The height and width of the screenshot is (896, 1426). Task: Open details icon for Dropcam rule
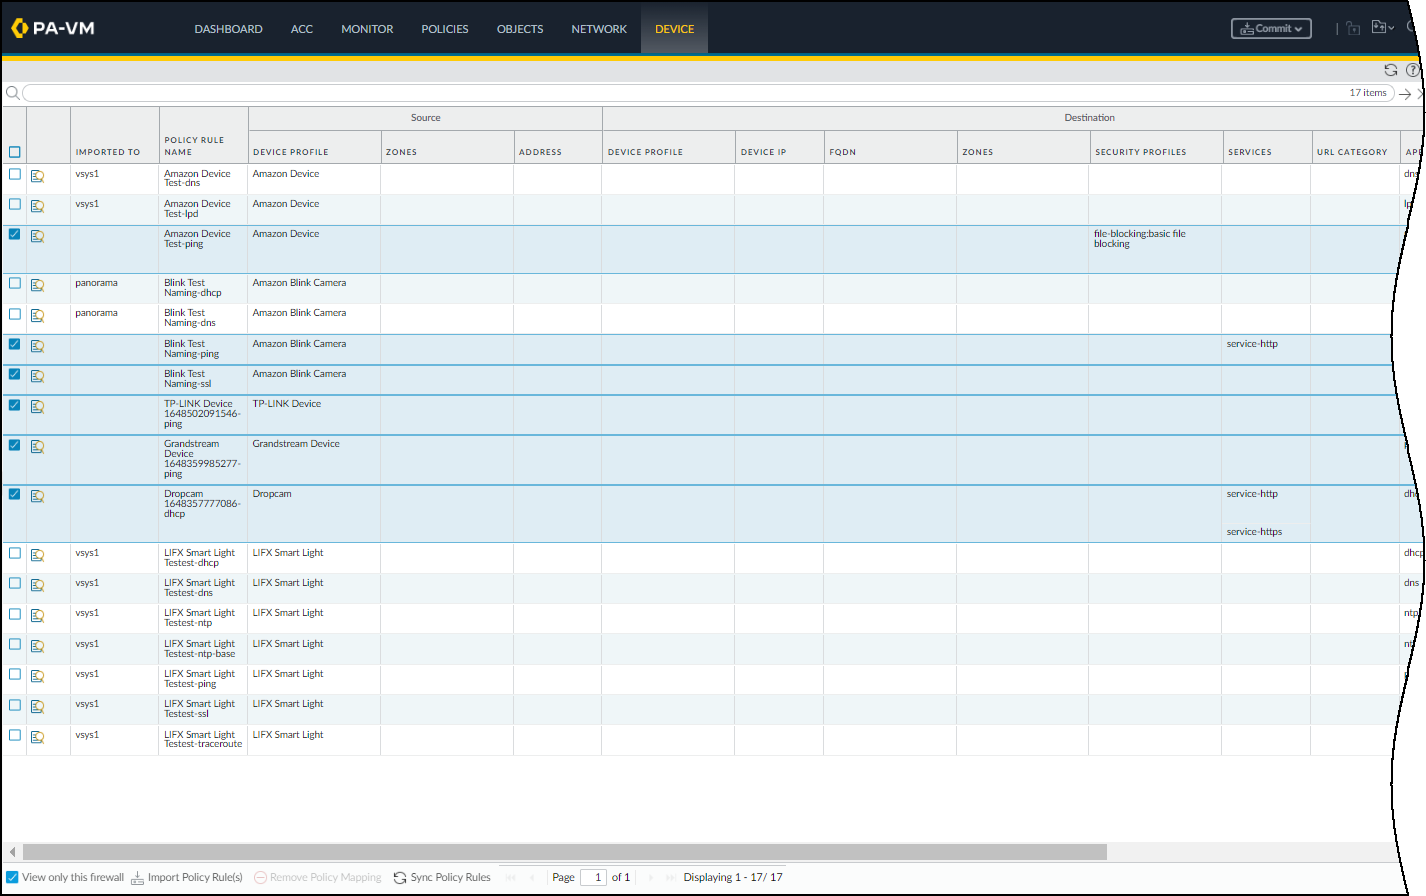(x=37, y=496)
